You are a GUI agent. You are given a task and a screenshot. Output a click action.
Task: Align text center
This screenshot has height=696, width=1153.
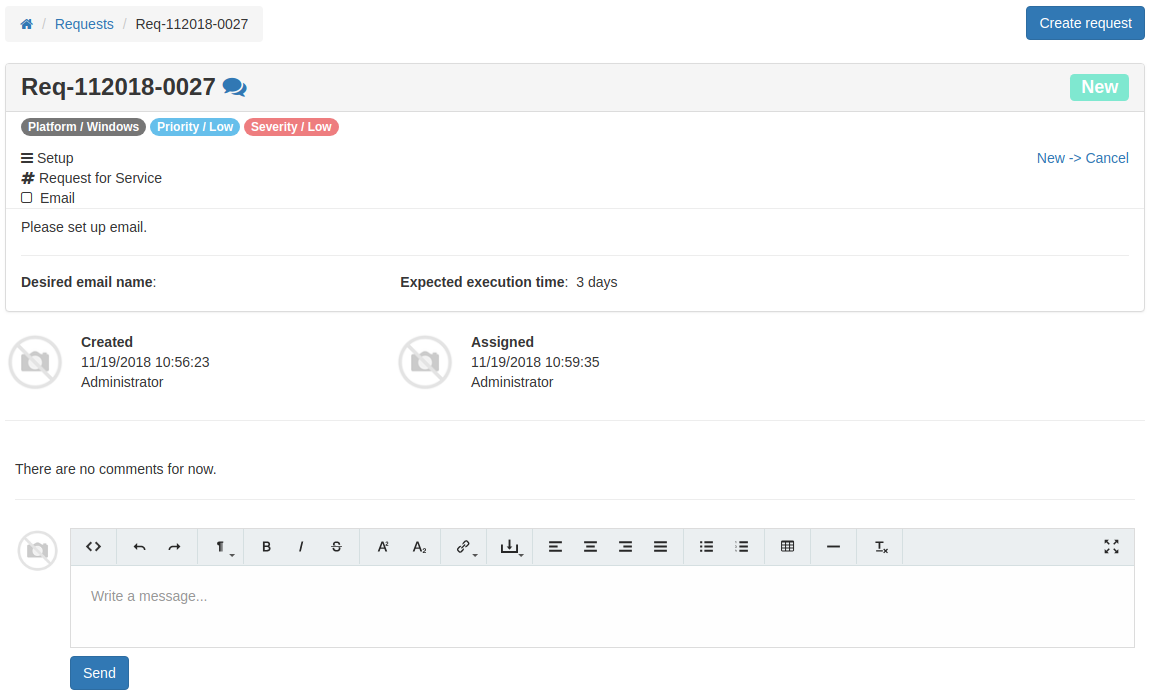(x=590, y=547)
